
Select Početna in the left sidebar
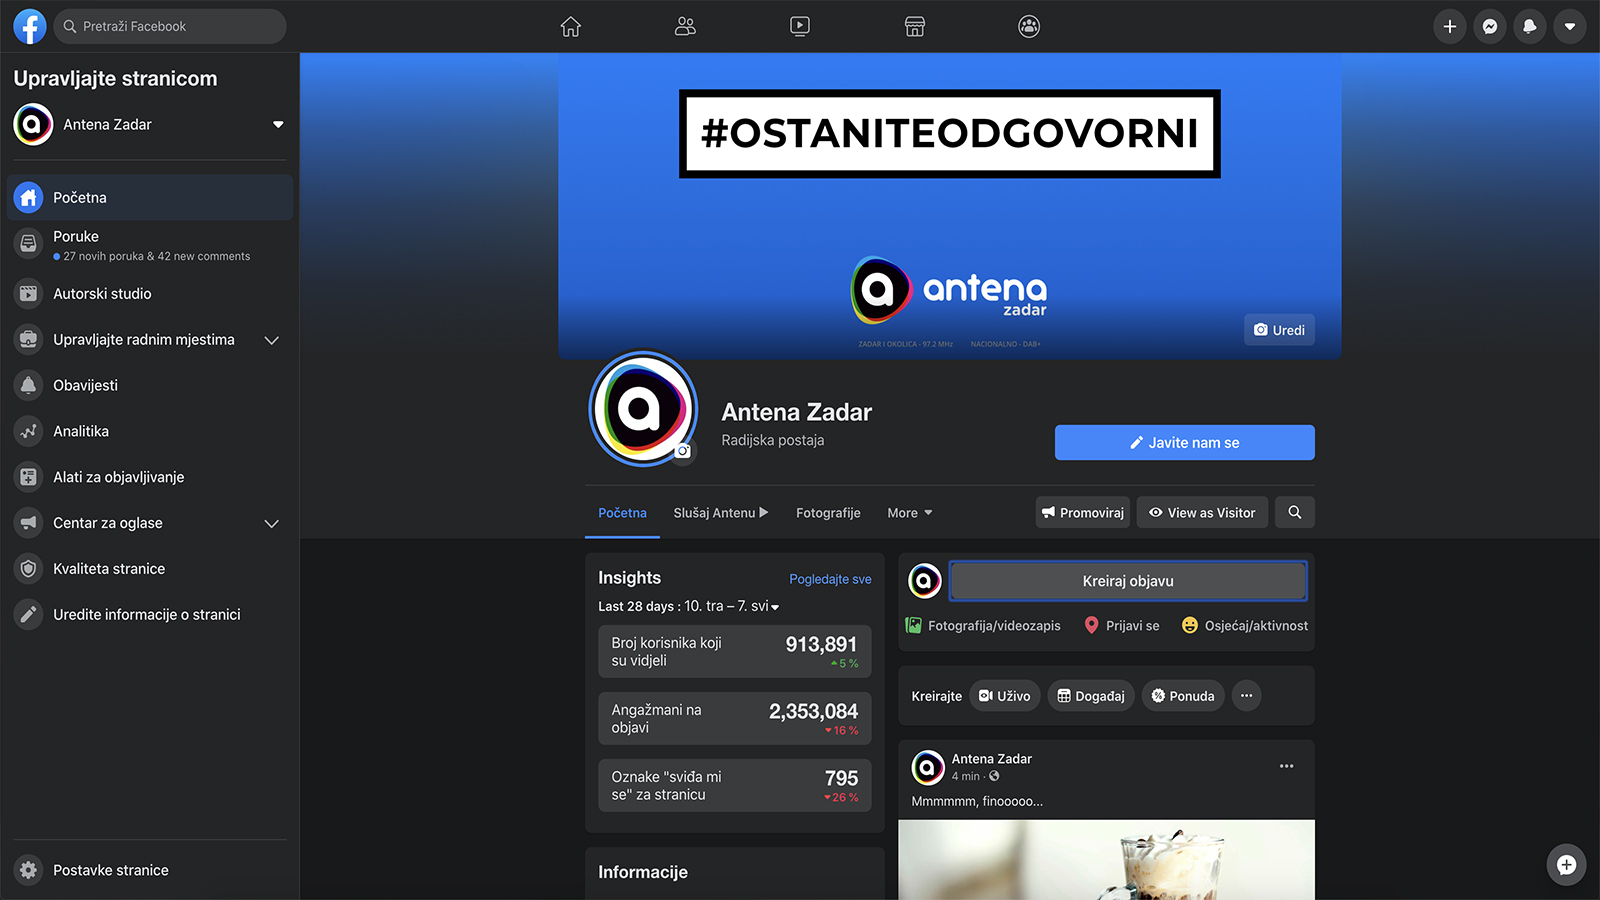point(150,197)
